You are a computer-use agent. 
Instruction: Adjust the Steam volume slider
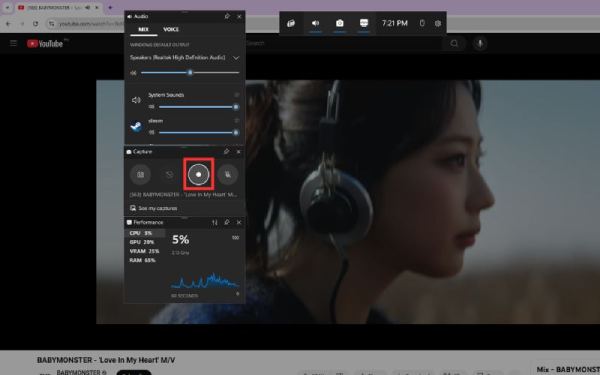click(198, 133)
